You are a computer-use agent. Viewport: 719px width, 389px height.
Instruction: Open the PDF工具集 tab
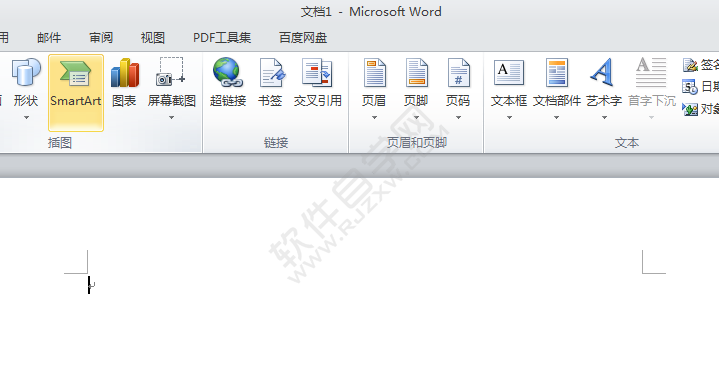pyautogui.click(x=222, y=38)
